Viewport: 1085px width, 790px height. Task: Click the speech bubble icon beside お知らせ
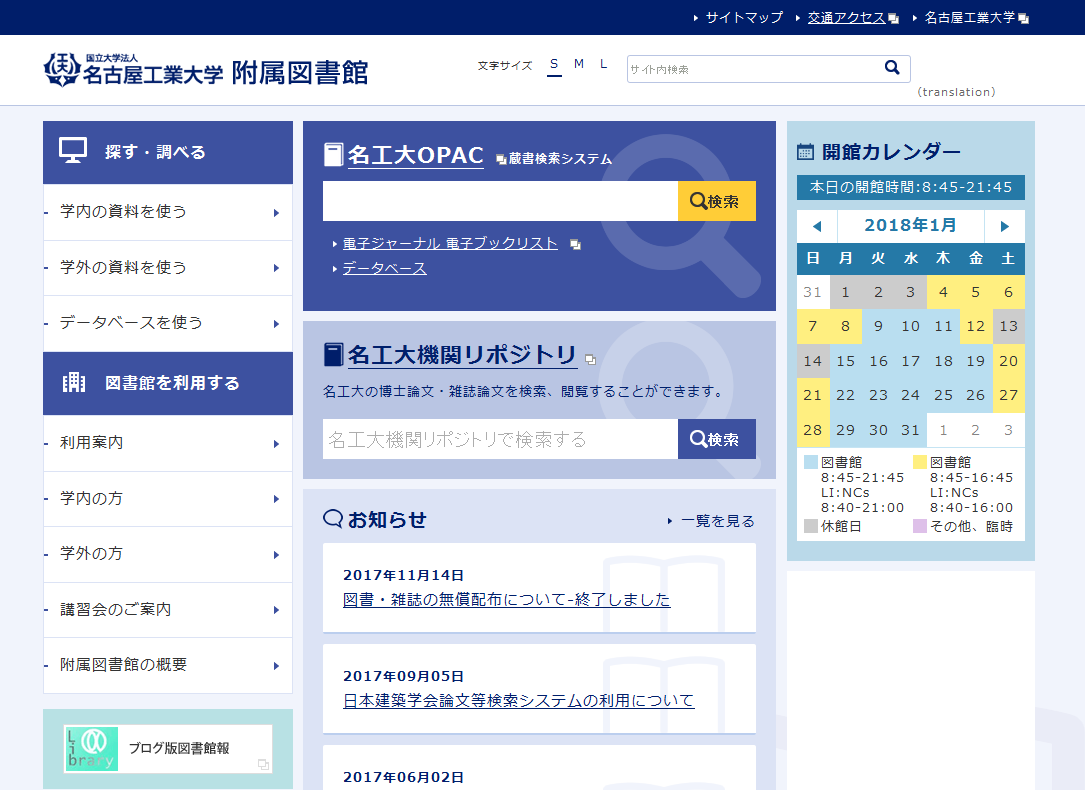click(333, 518)
